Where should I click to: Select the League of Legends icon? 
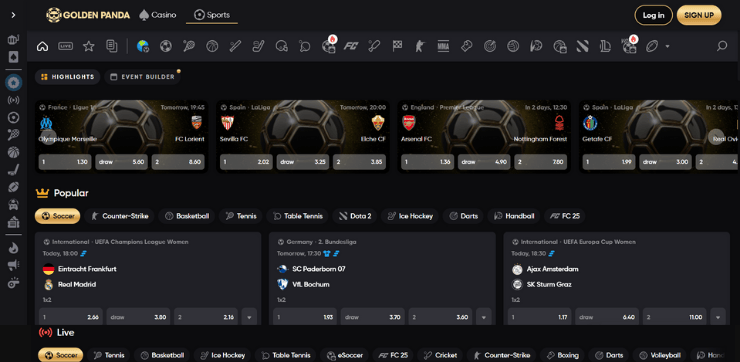click(605, 46)
